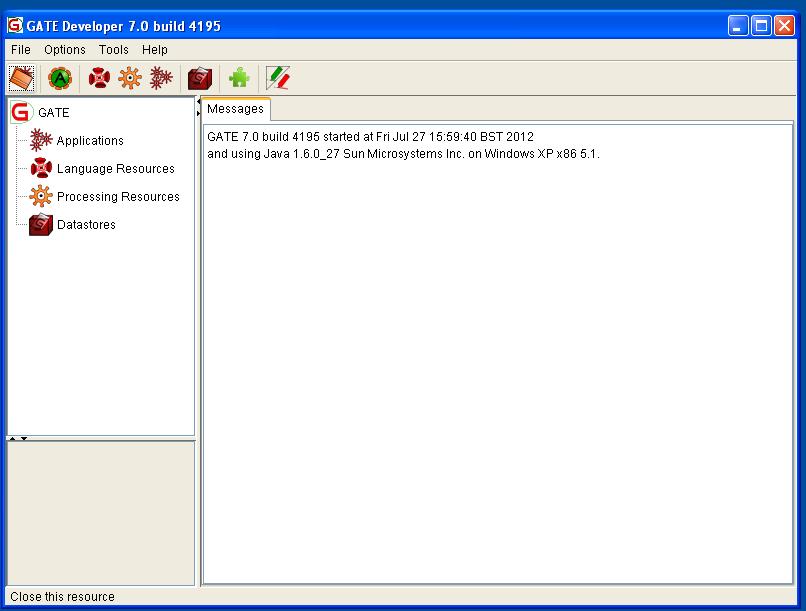Select Datastores in the resource tree
This screenshot has width=806, height=611.
[86, 225]
